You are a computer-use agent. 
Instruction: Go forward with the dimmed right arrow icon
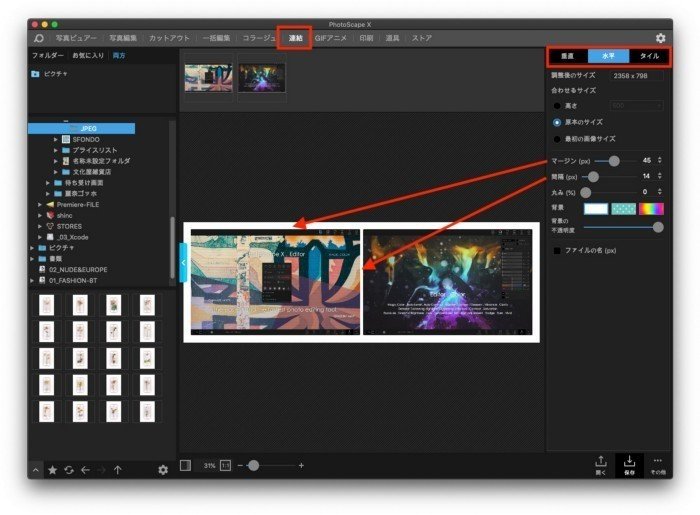101,470
